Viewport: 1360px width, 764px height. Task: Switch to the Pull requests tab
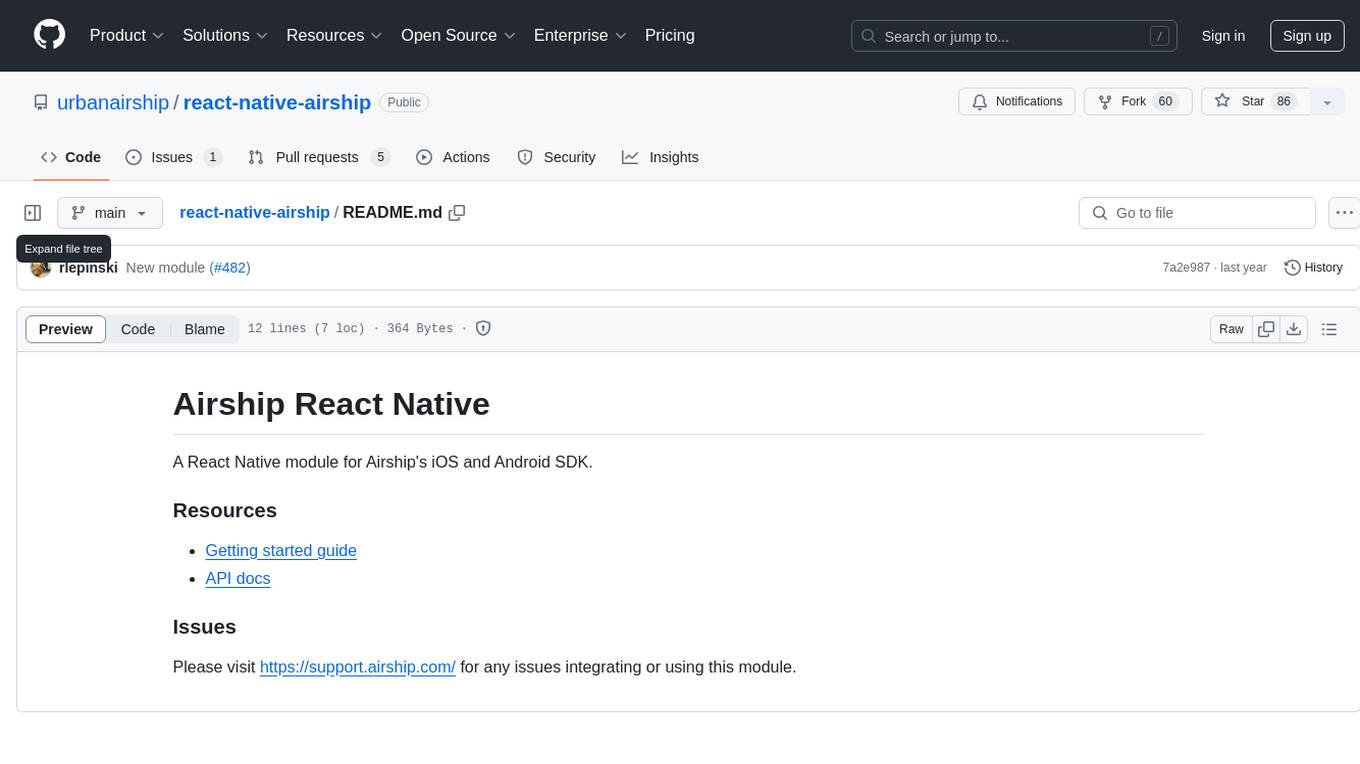318,157
